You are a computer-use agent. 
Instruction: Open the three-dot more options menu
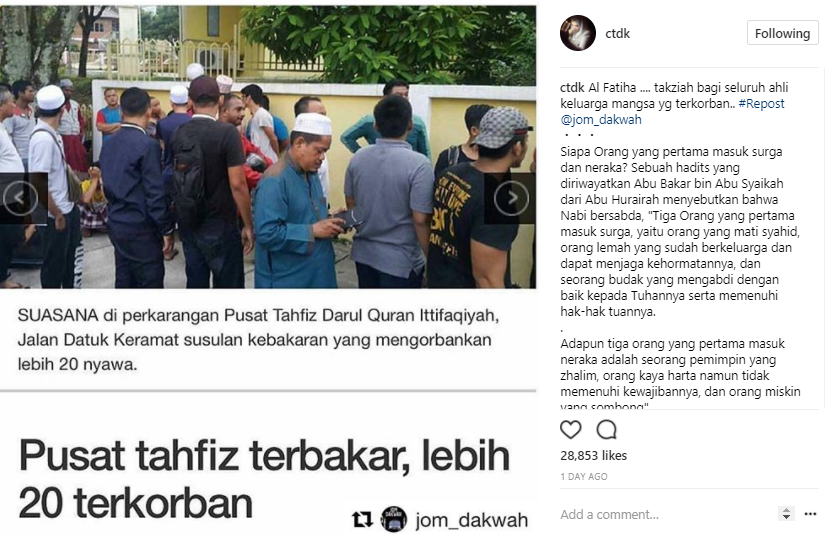tap(810, 514)
